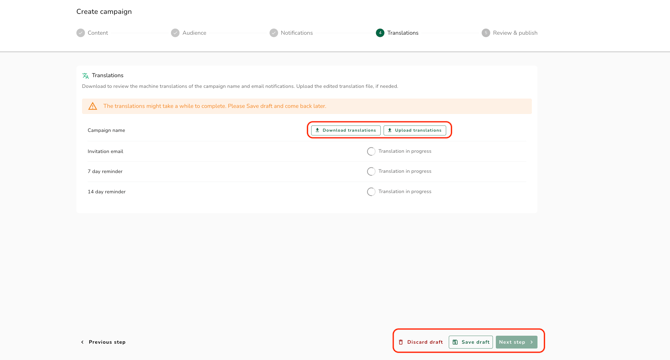Click the download arrow icon
This screenshot has width=670, height=360.
[317, 130]
